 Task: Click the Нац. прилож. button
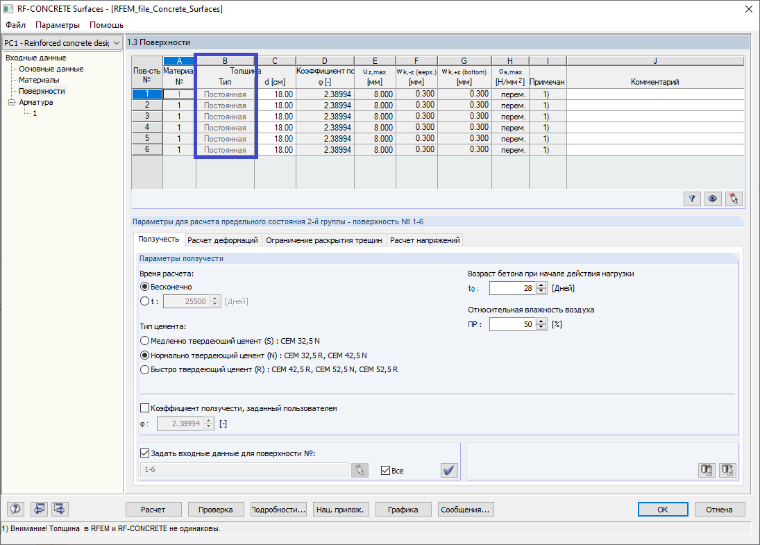point(341,510)
